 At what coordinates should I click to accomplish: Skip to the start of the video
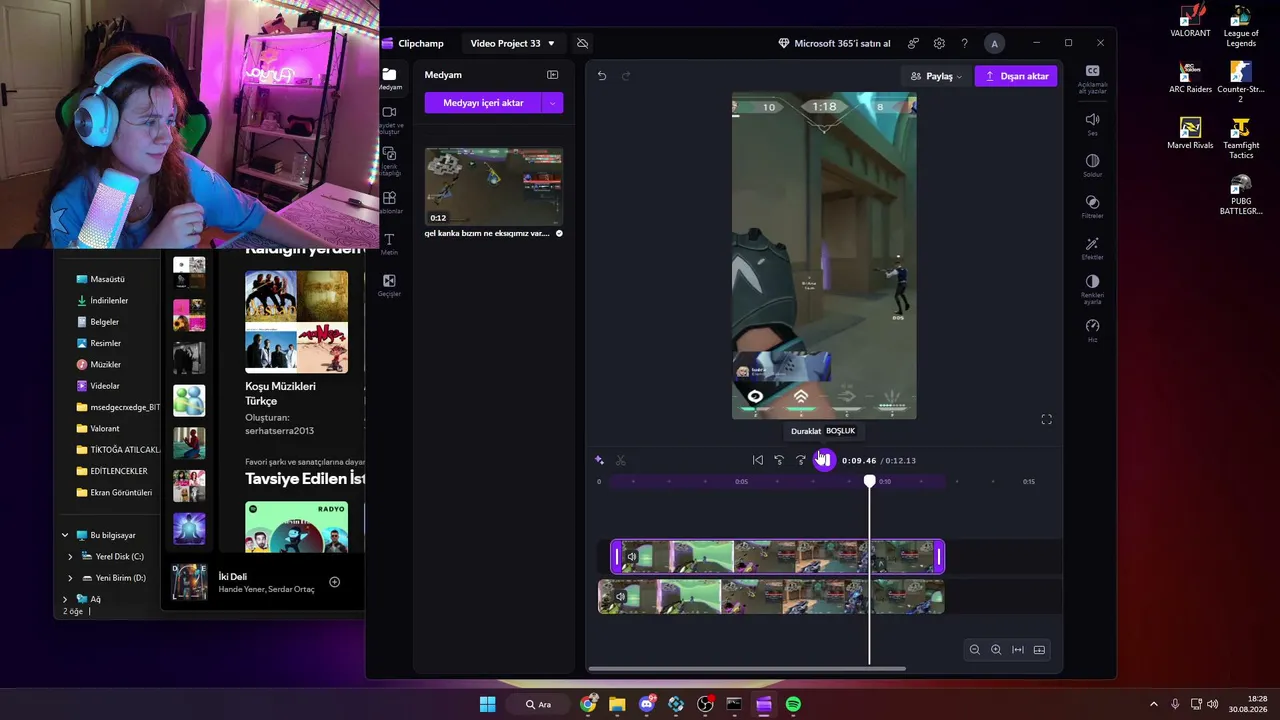758,460
